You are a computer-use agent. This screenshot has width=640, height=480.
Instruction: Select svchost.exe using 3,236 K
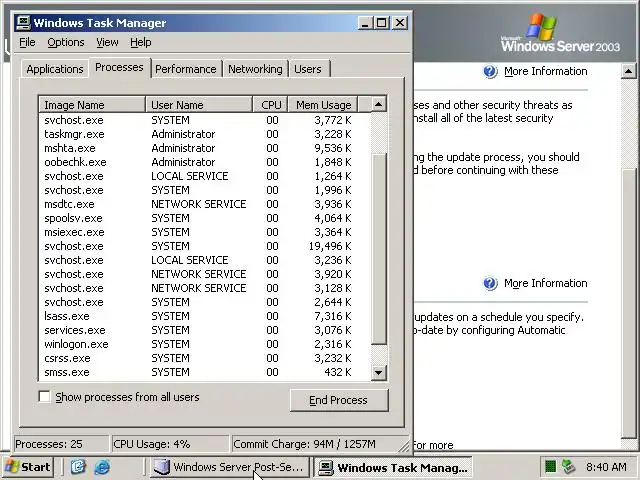[x=205, y=260]
